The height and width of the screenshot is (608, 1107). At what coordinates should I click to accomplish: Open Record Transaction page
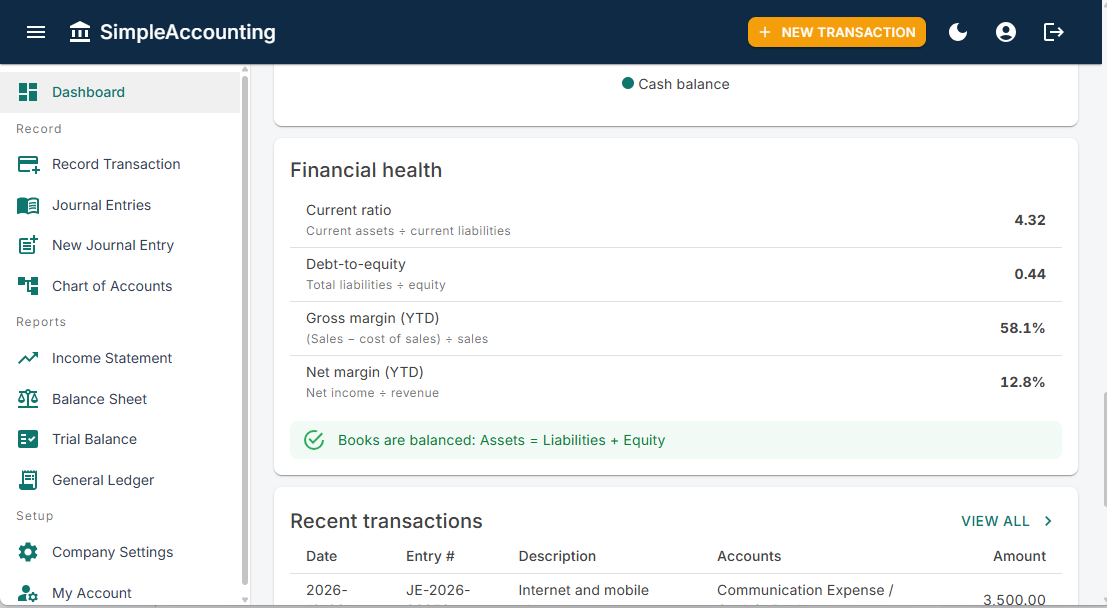pyautogui.click(x=120, y=165)
